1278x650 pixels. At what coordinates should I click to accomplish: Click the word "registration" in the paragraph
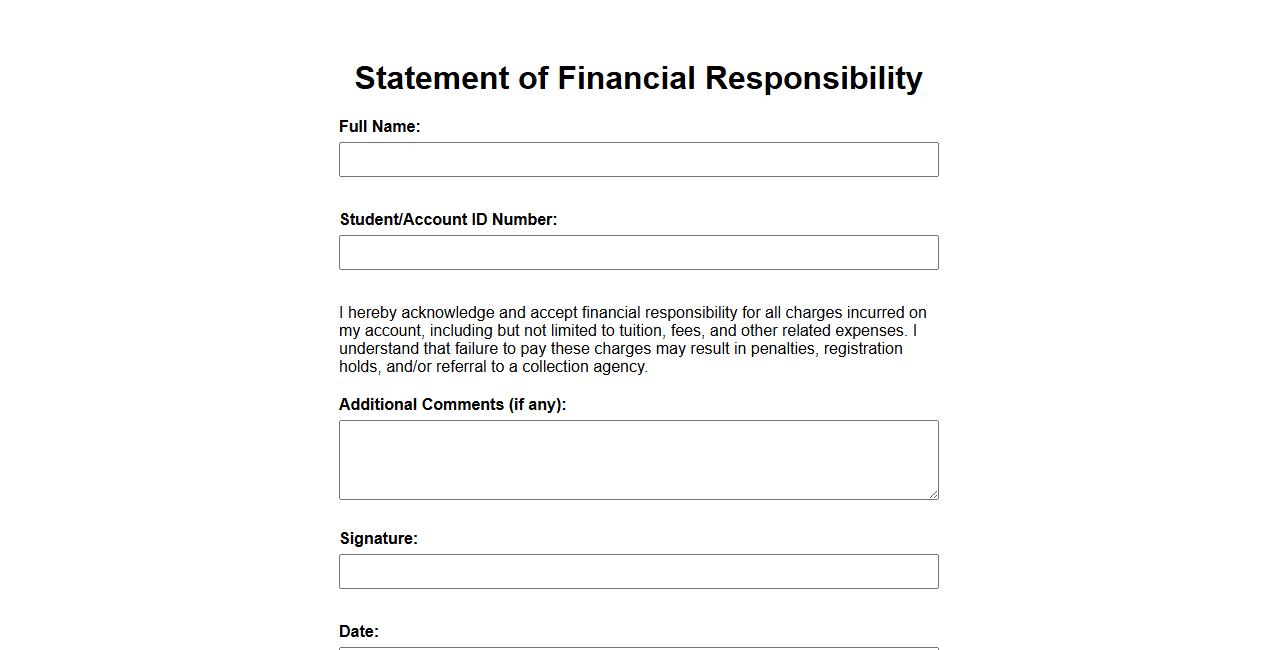point(863,349)
